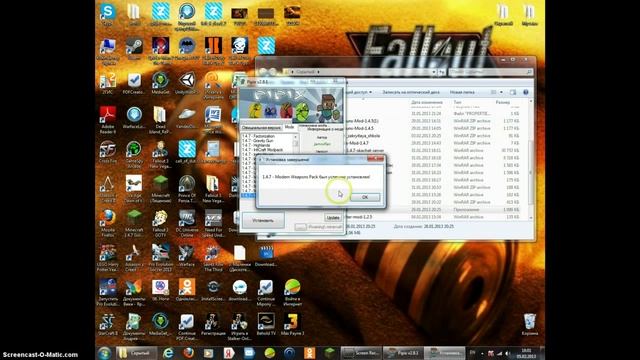The width and height of the screenshot is (640, 360).
Task: Click the Update button in Pipix
Action: [333, 218]
